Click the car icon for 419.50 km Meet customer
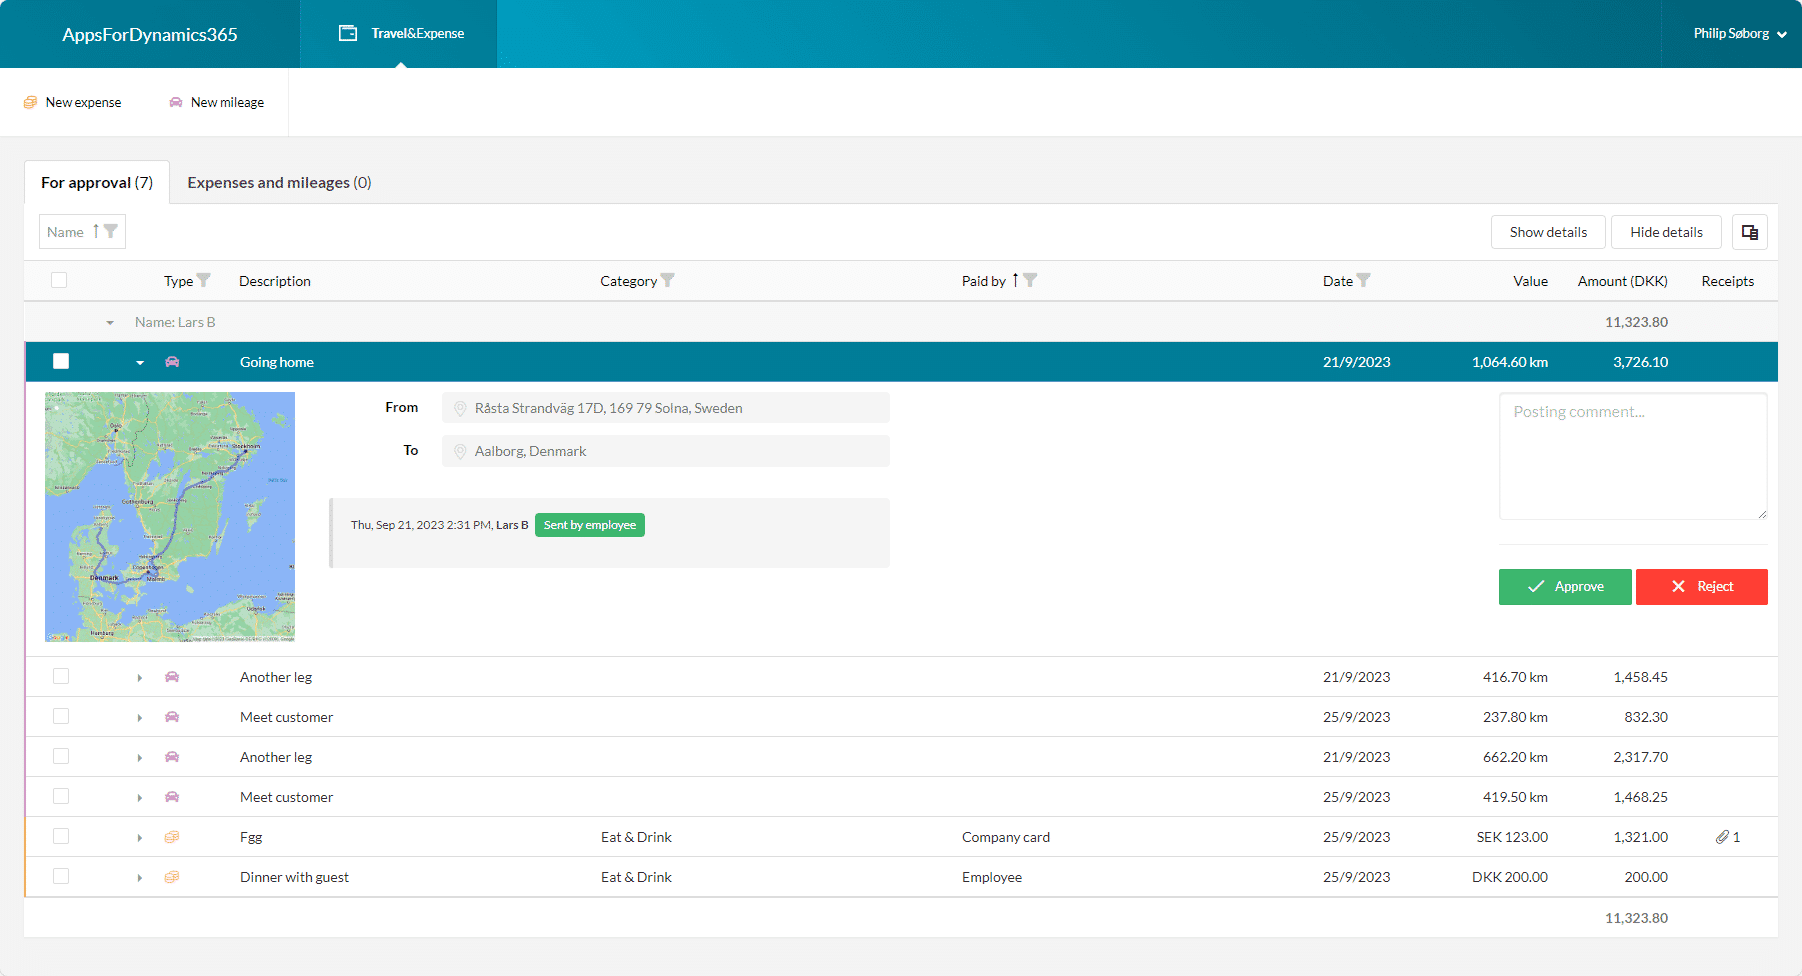This screenshot has width=1802, height=976. pos(172,797)
